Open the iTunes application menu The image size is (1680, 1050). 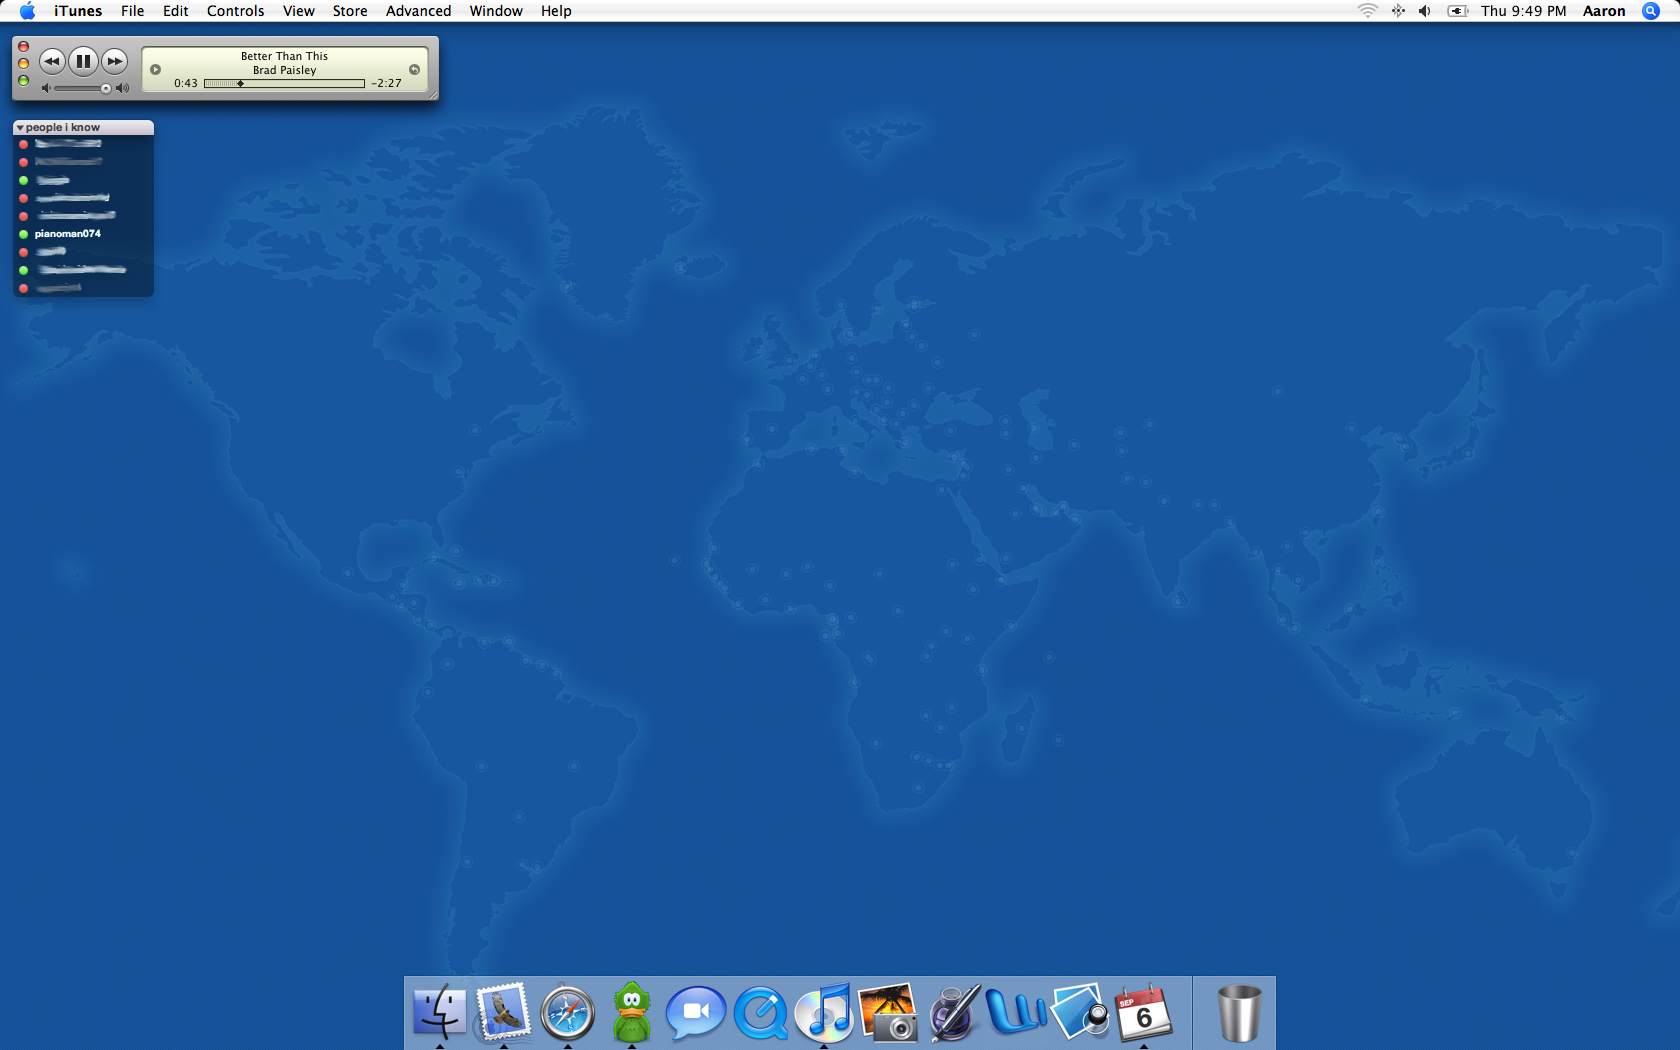[x=78, y=11]
